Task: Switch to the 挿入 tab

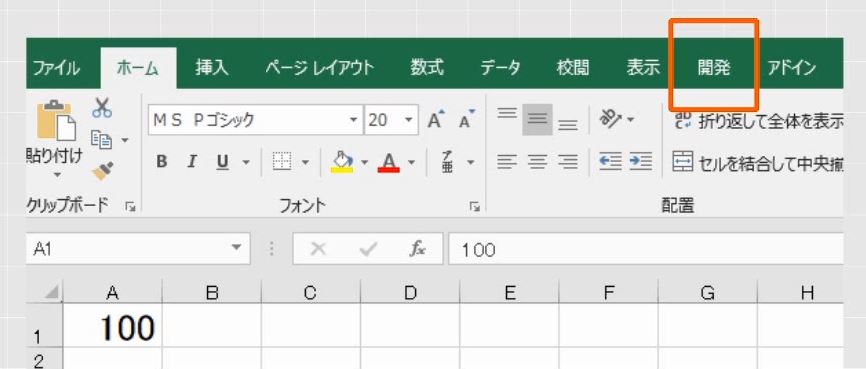Action: tap(211, 68)
